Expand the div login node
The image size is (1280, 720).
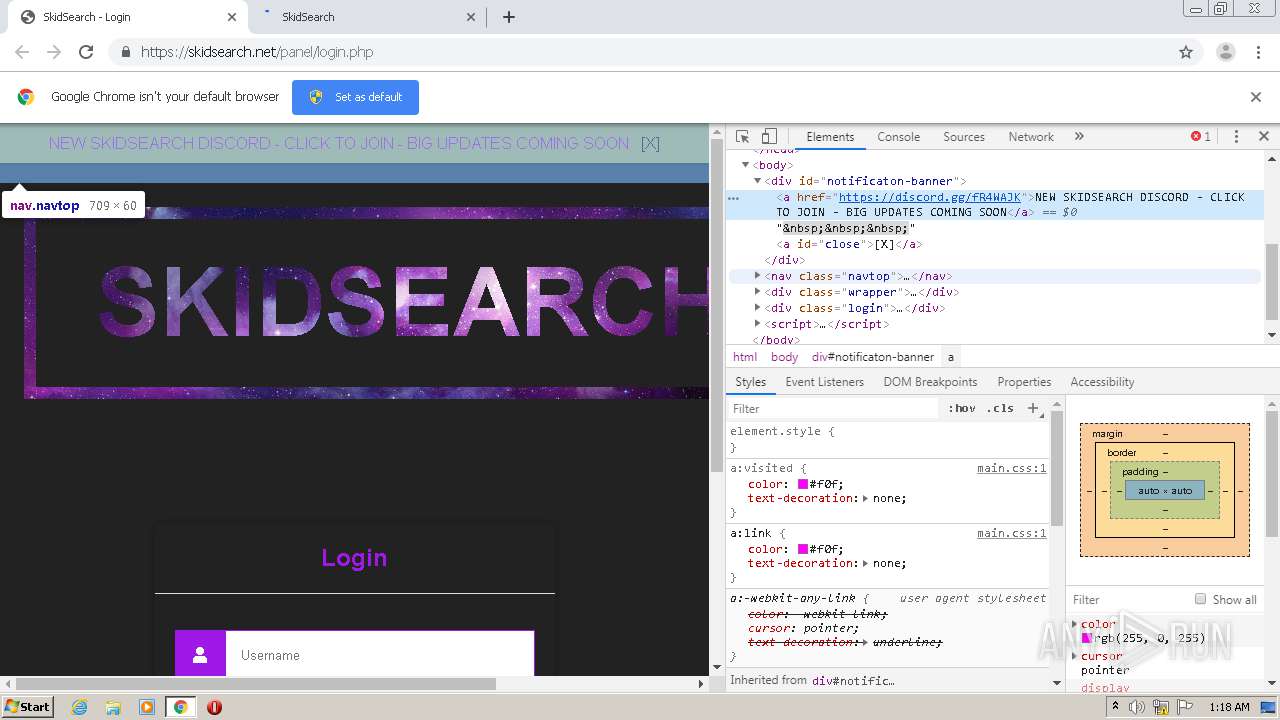pyautogui.click(x=758, y=308)
